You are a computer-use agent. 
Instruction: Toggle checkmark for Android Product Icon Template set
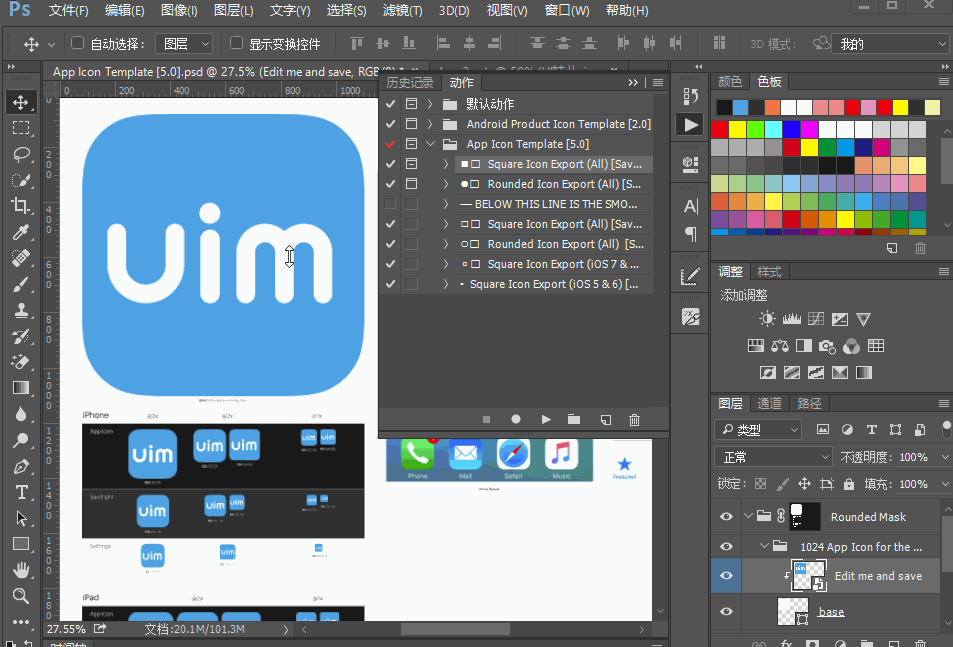tap(390, 124)
